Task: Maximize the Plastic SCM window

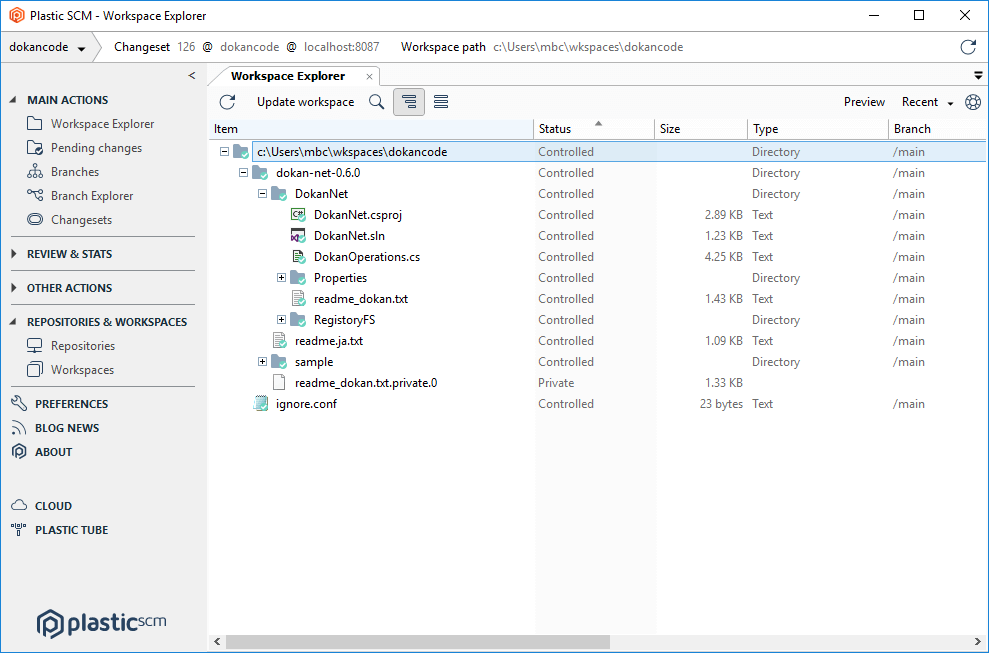Action: pyautogui.click(x=919, y=16)
